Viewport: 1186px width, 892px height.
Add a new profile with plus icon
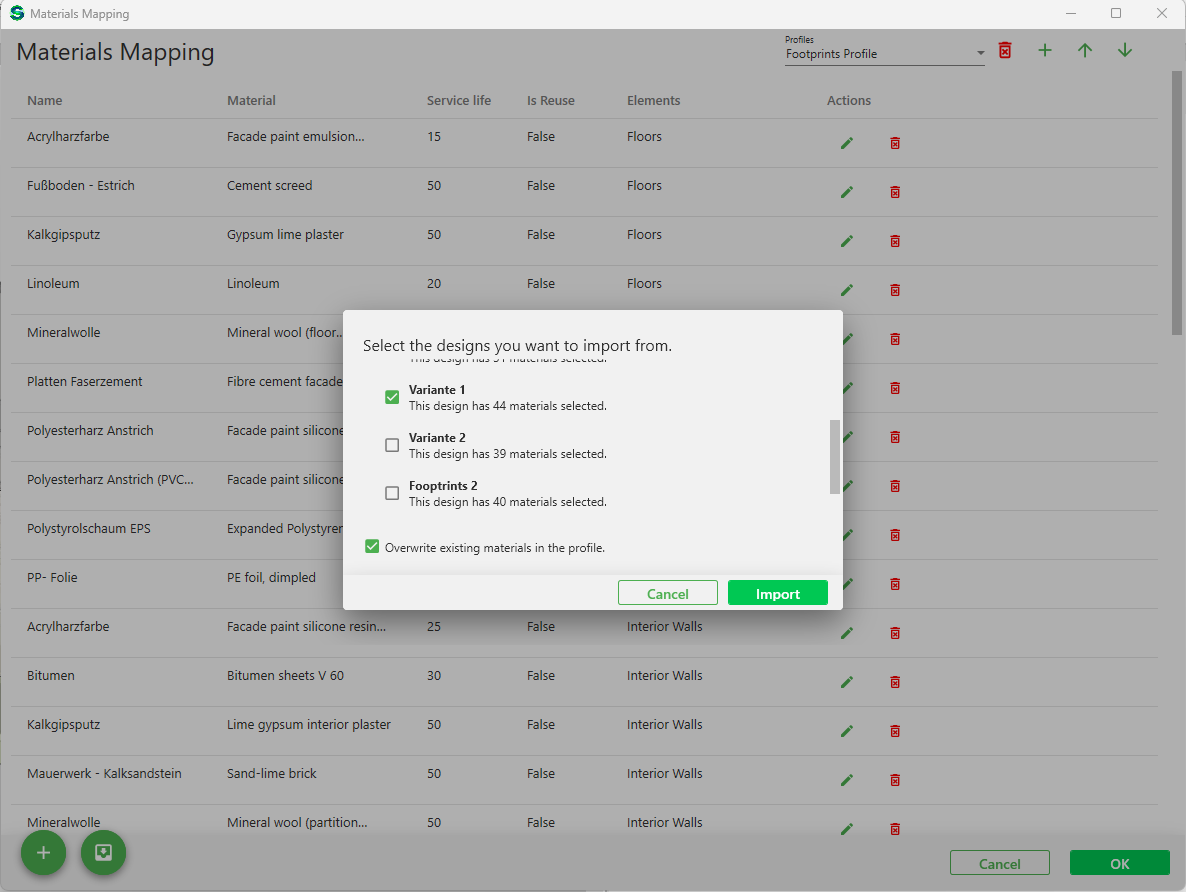pyautogui.click(x=1045, y=50)
